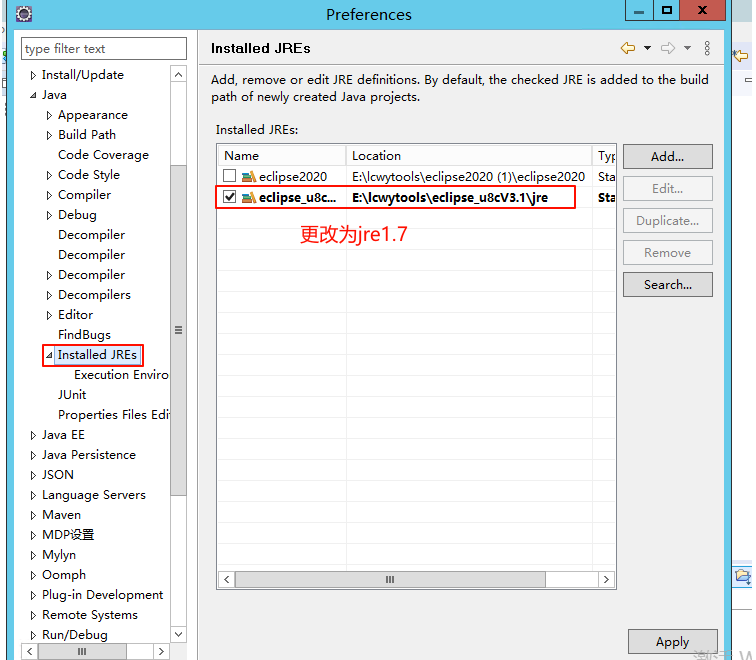
Task: Expand the Java EE node
Action: (33, 435)
